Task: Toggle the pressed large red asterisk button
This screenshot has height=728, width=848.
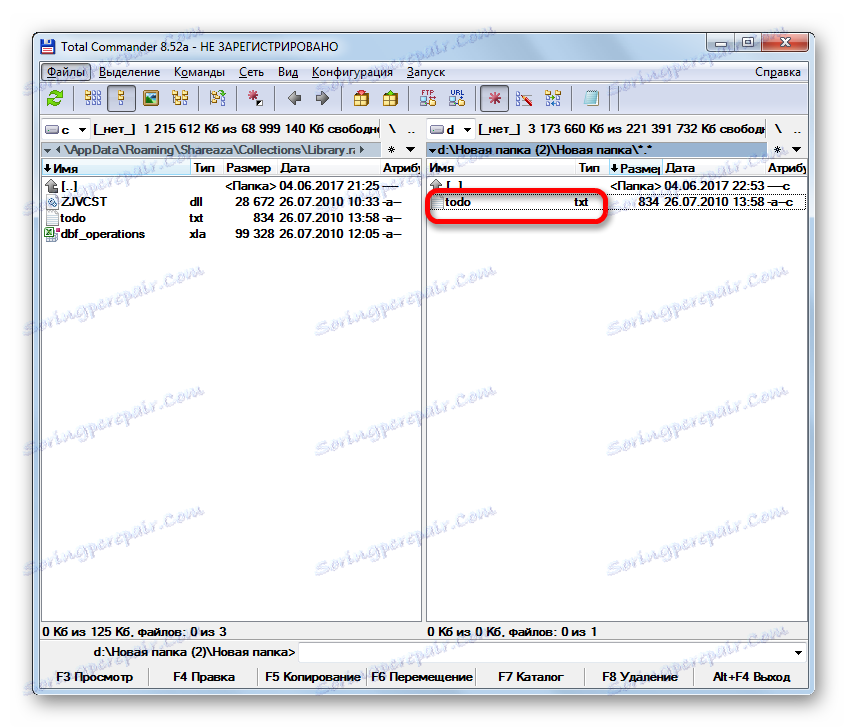Action: click(494, 98)
